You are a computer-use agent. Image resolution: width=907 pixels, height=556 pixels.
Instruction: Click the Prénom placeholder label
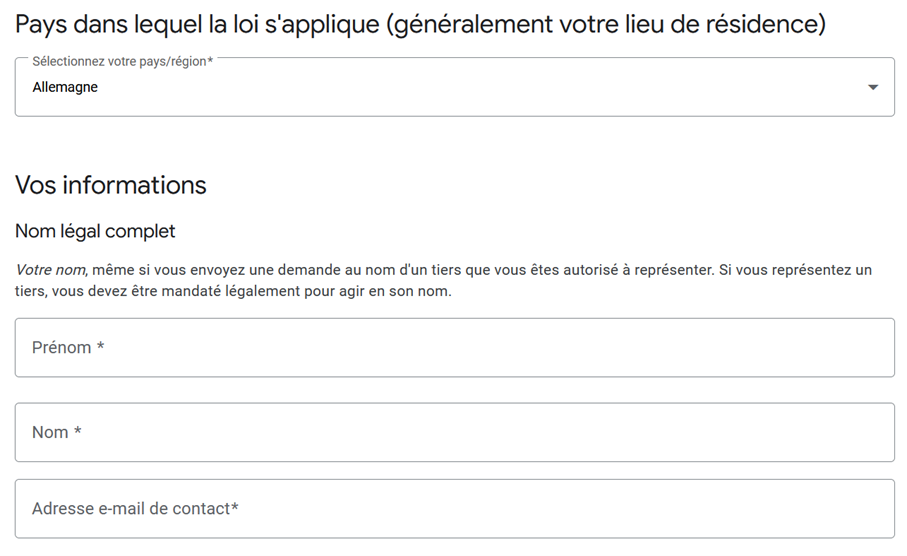[61, 347]
